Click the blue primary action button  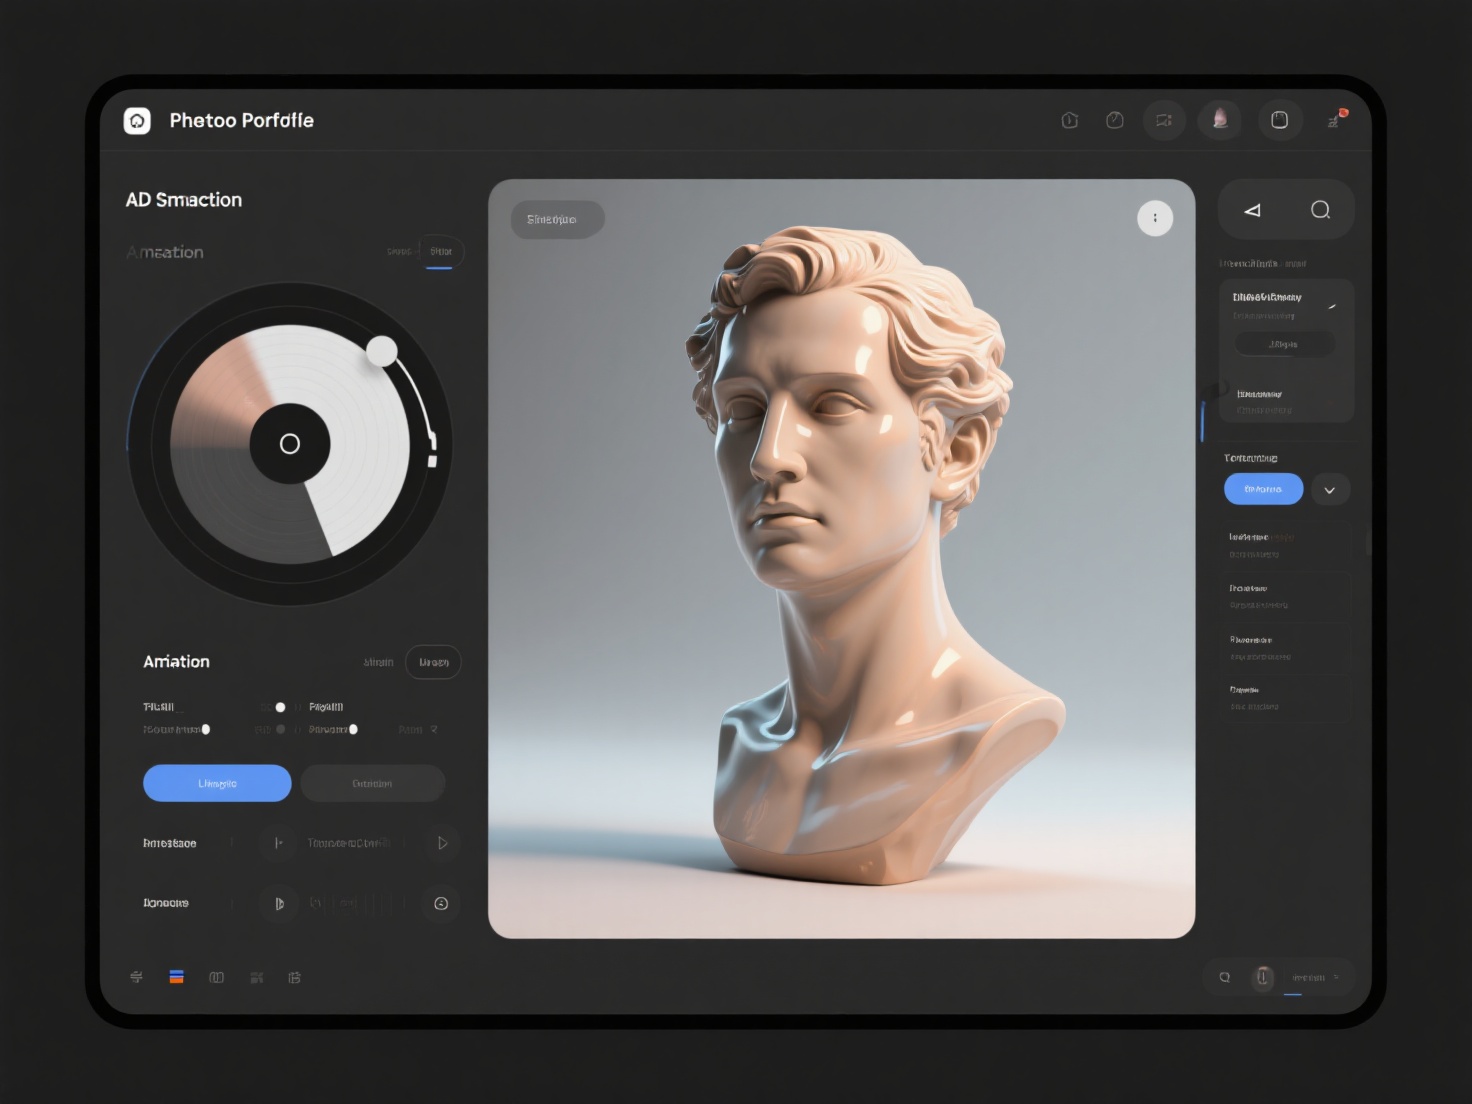(x=216, y=783)
